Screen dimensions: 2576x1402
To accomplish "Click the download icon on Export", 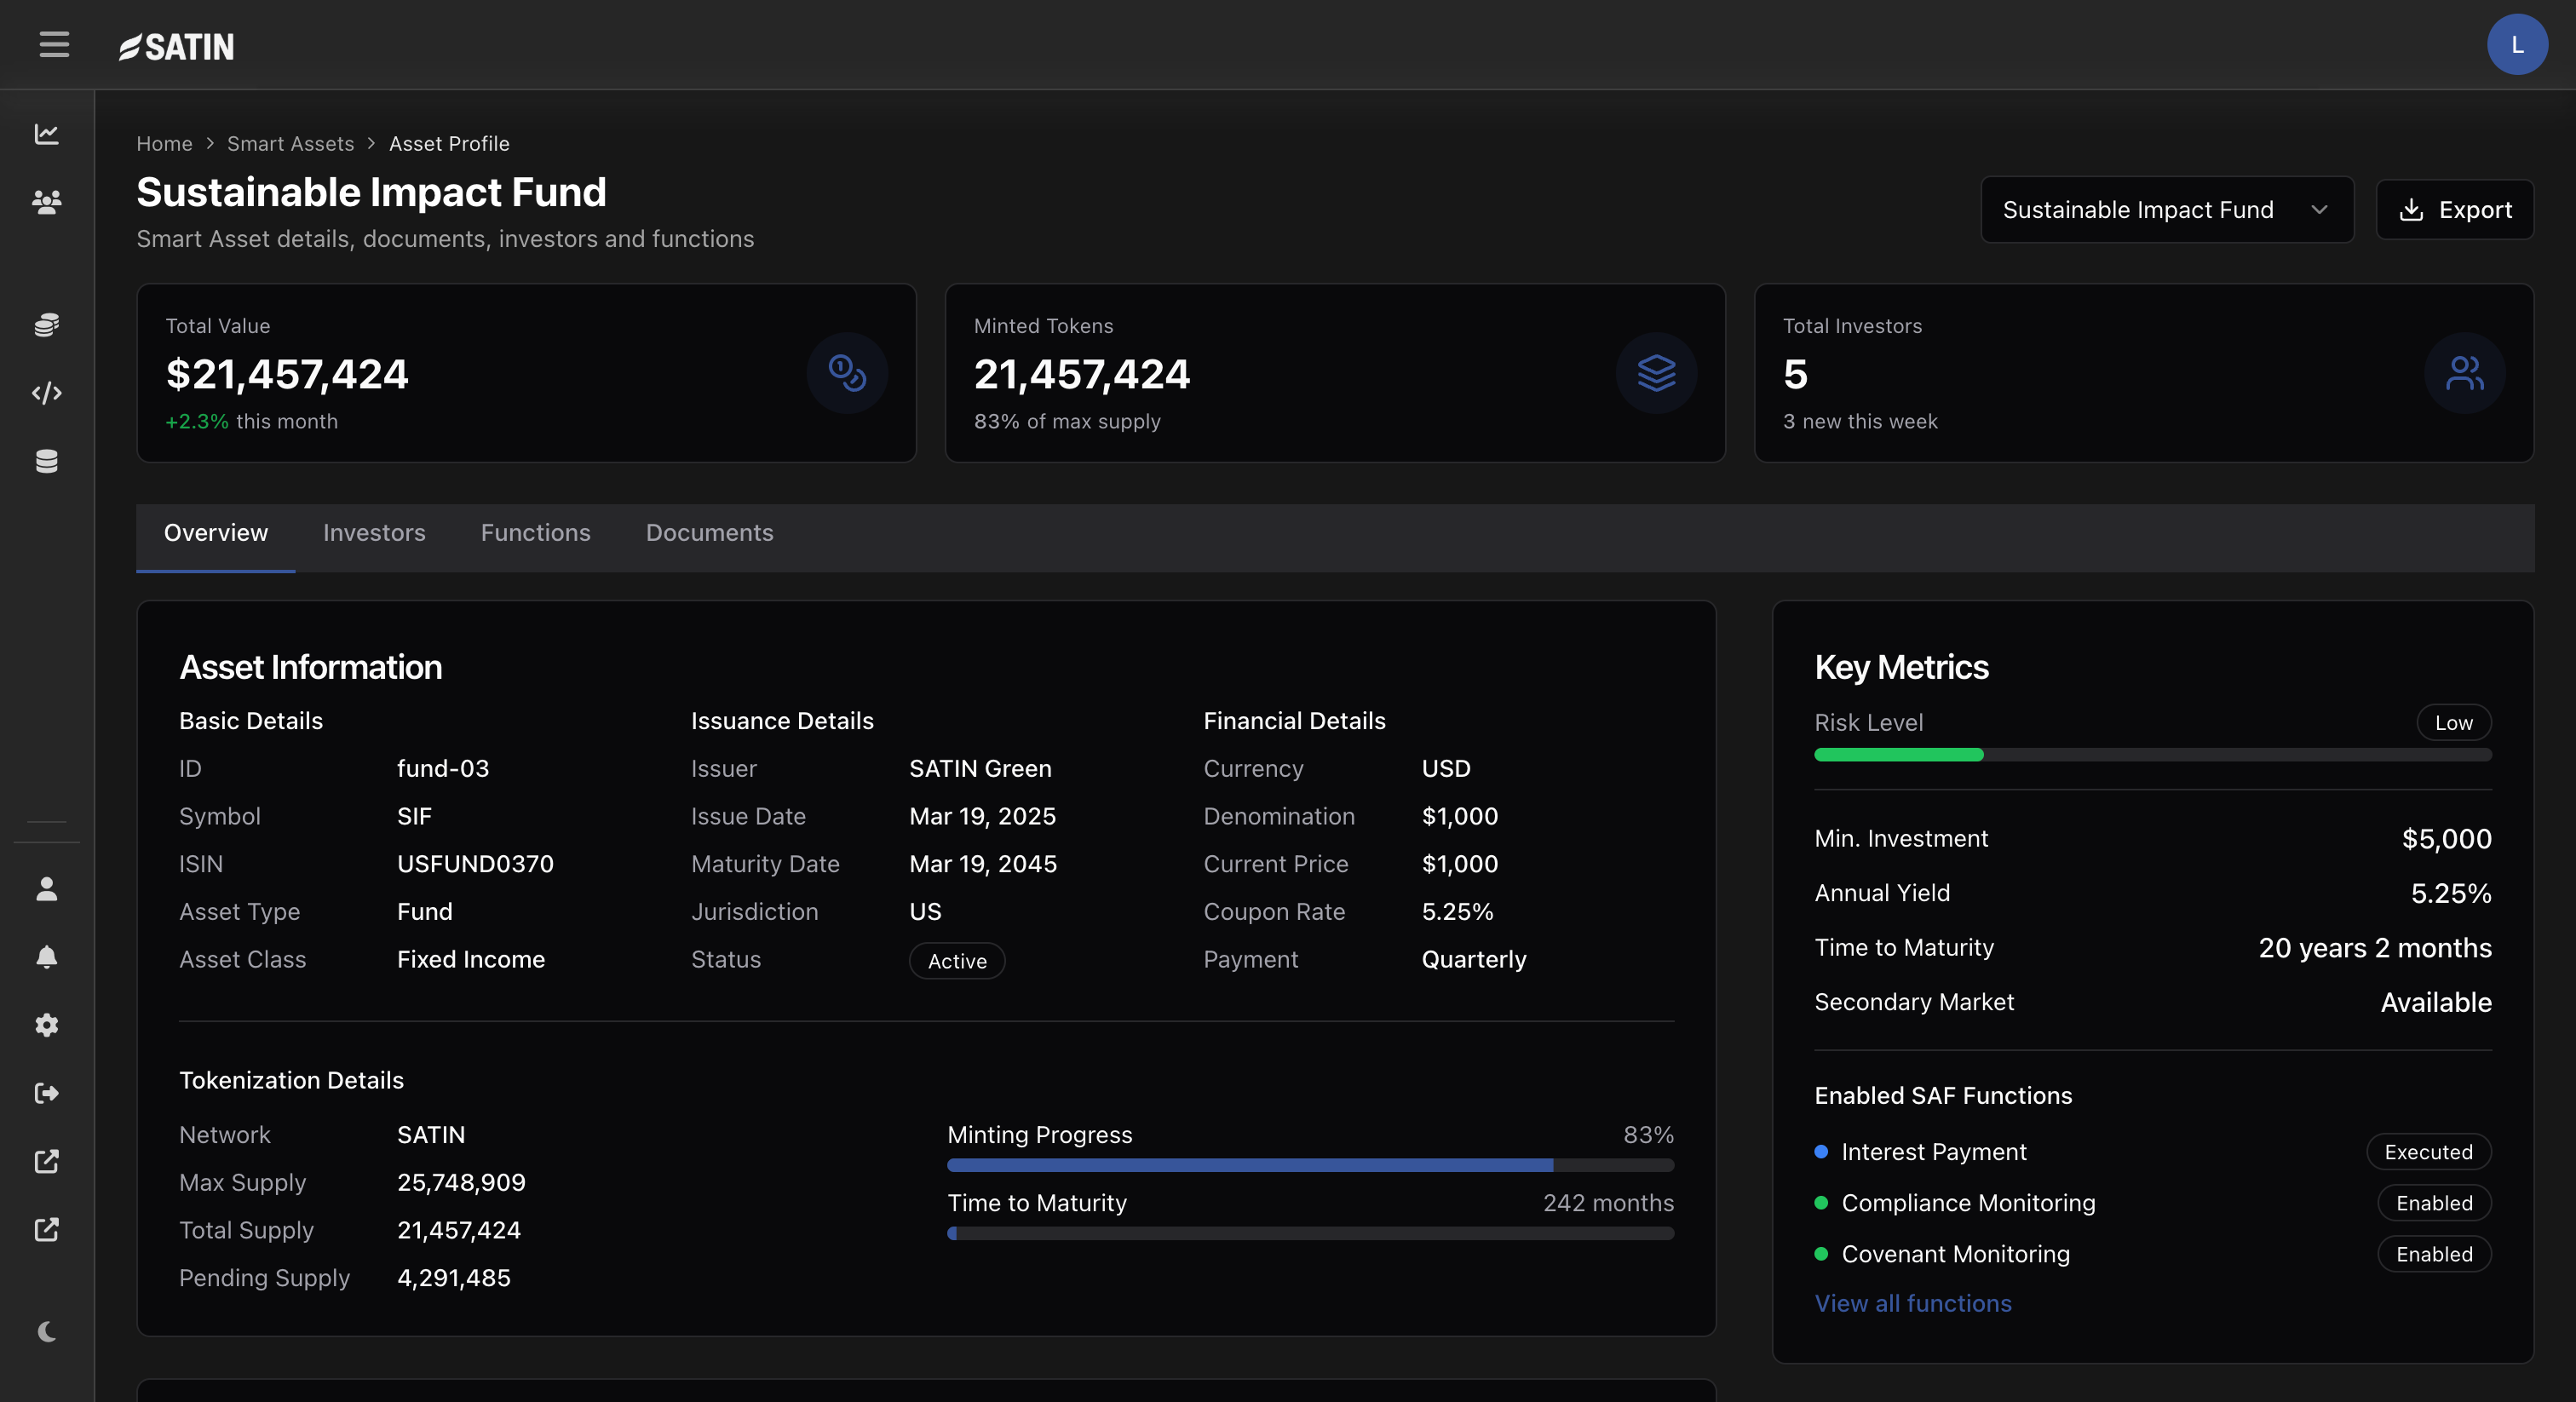I will tap(2411, 210).
